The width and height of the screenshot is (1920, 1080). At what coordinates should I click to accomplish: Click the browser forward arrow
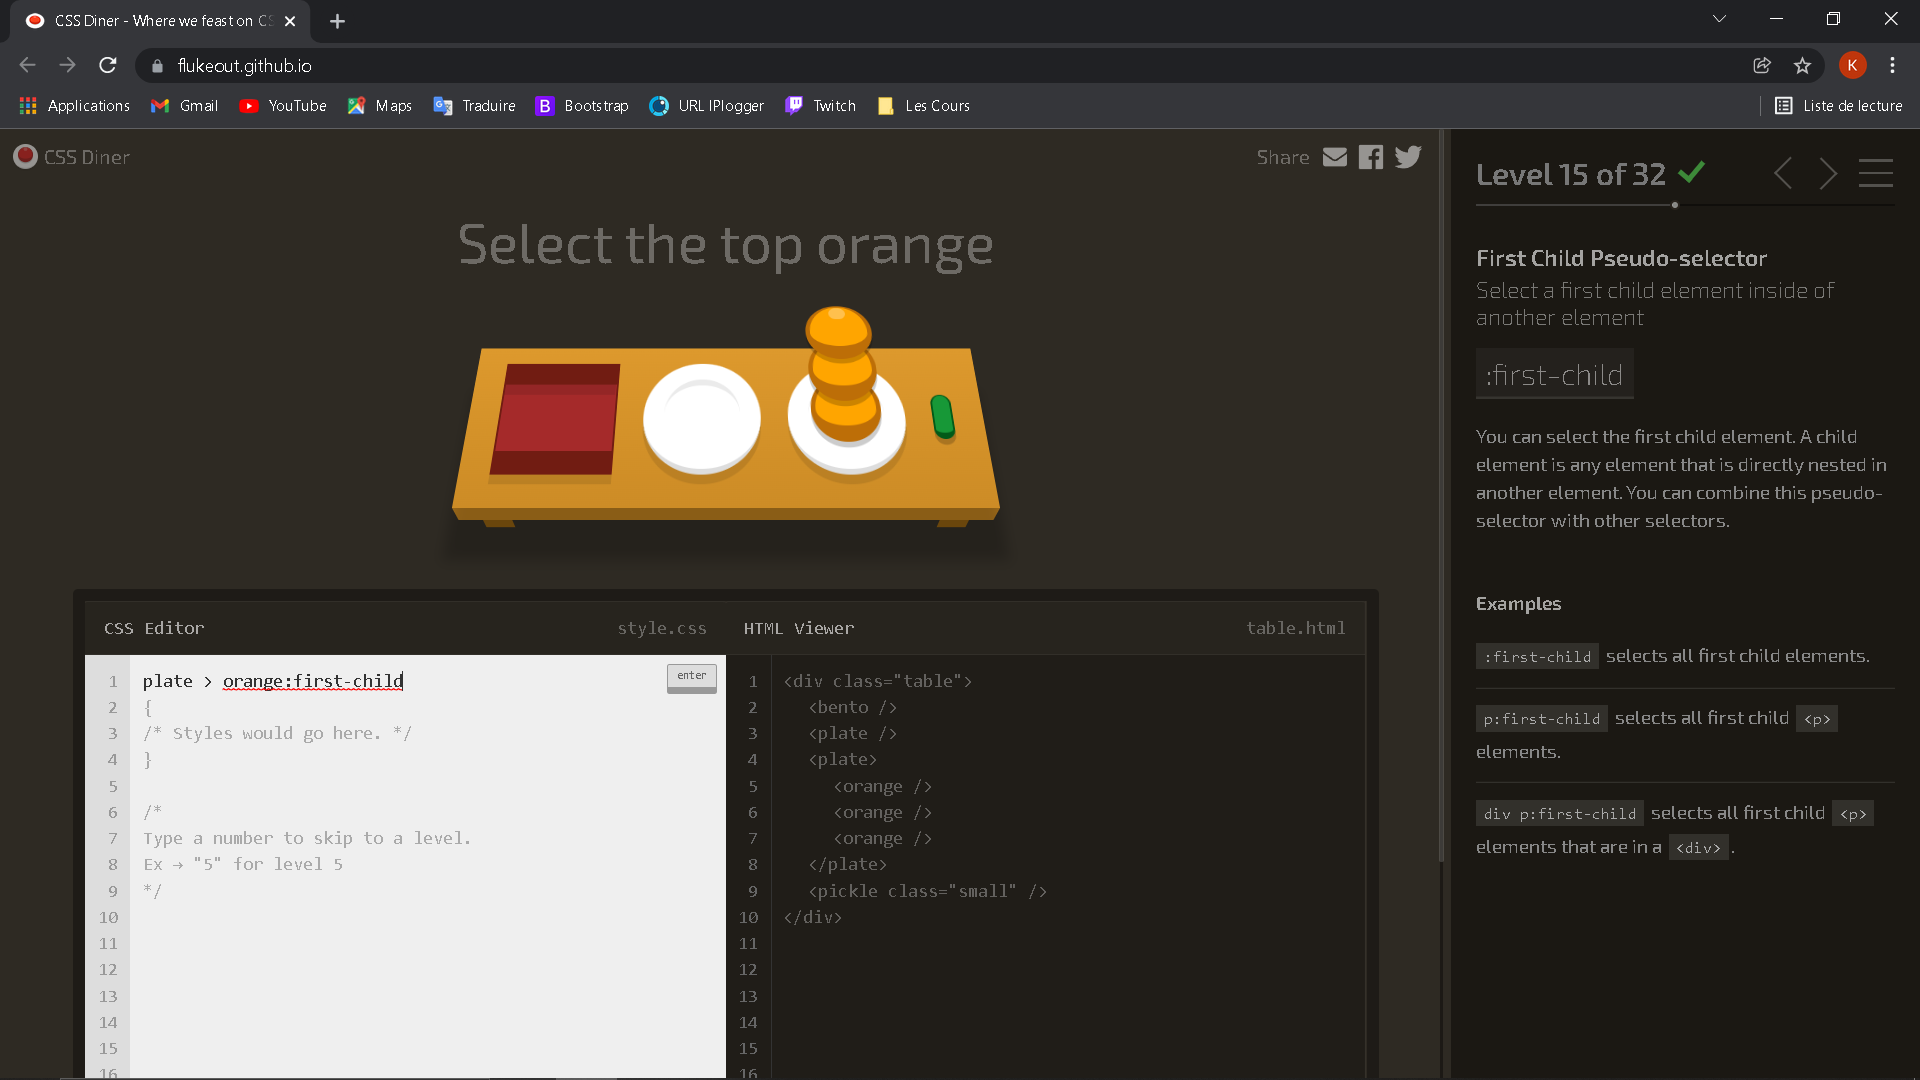67,65
